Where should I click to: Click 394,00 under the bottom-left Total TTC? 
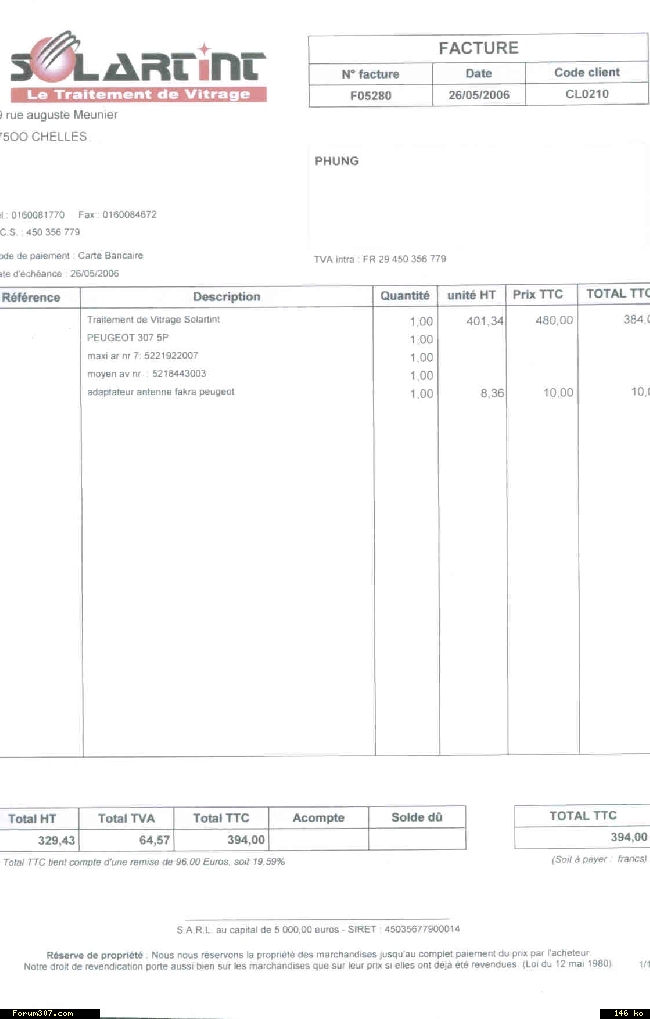246,840
